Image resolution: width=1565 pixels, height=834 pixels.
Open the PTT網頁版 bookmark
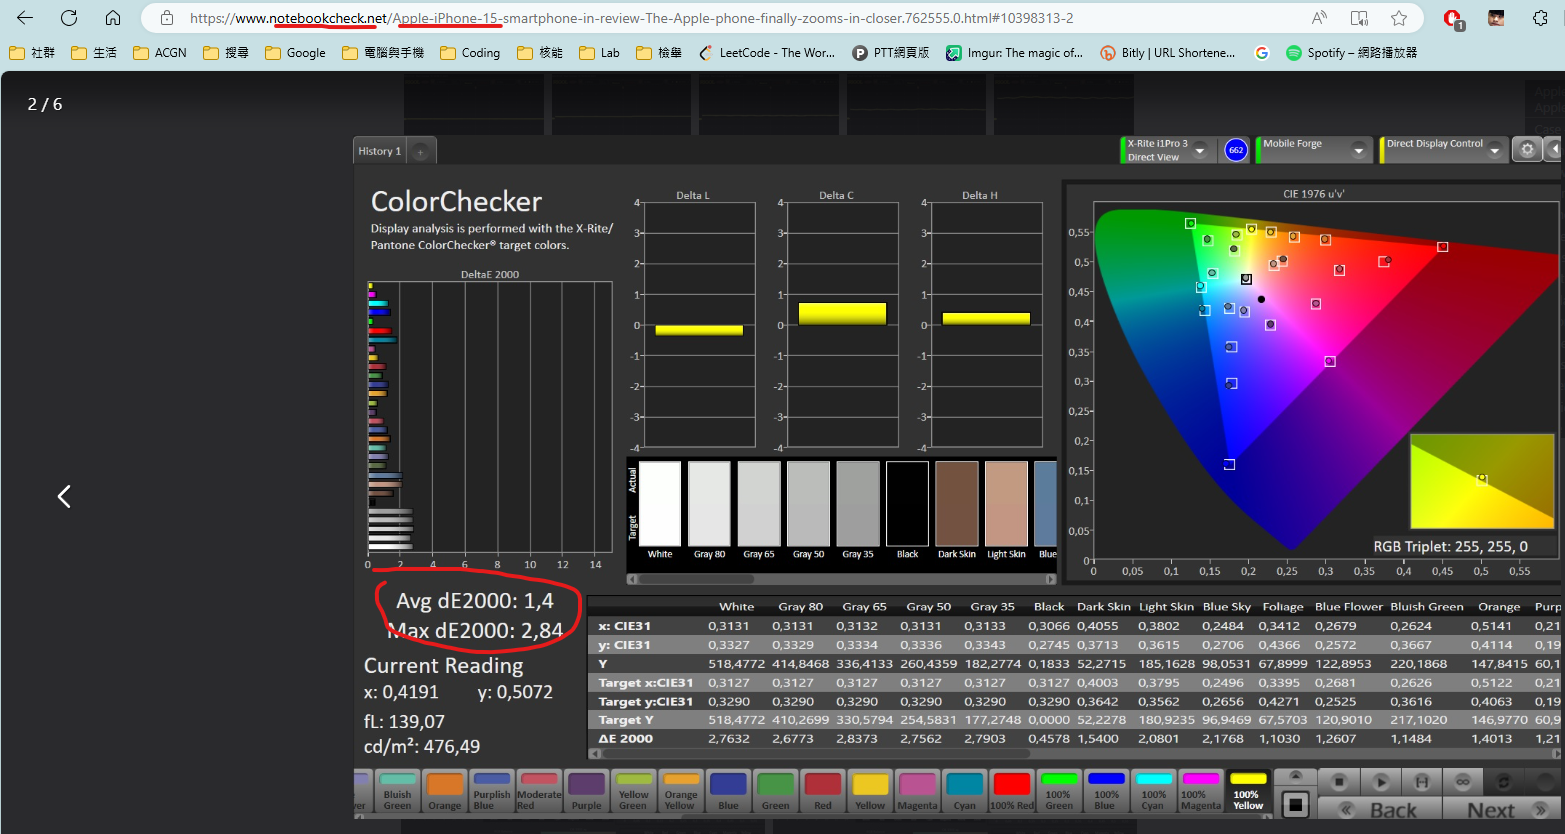[891, 53]
